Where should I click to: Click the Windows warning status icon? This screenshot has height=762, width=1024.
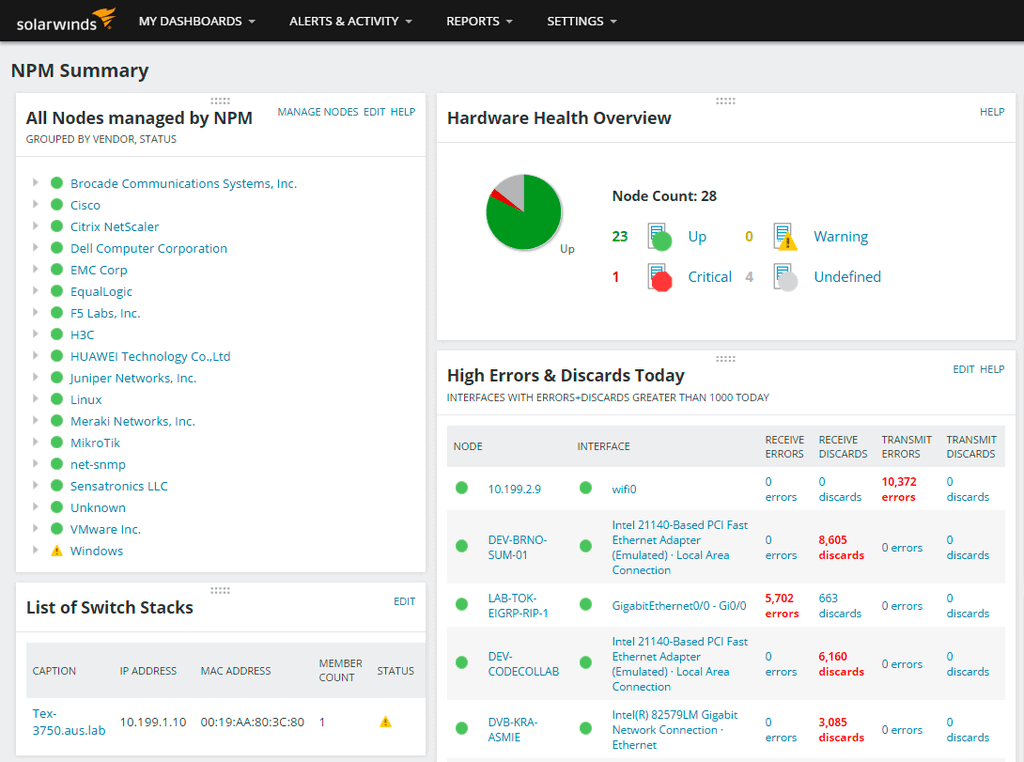57,550
